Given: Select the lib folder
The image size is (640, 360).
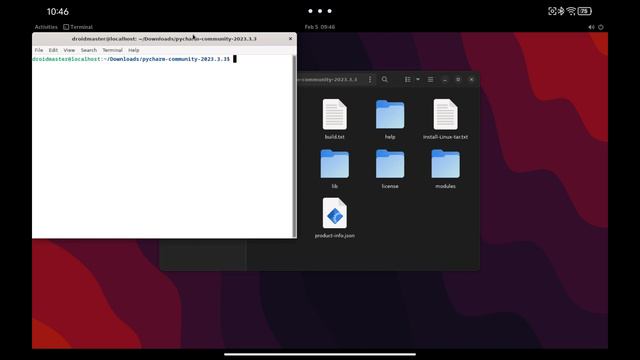Looking at the screenshot, I should click(x=335, y=169).
